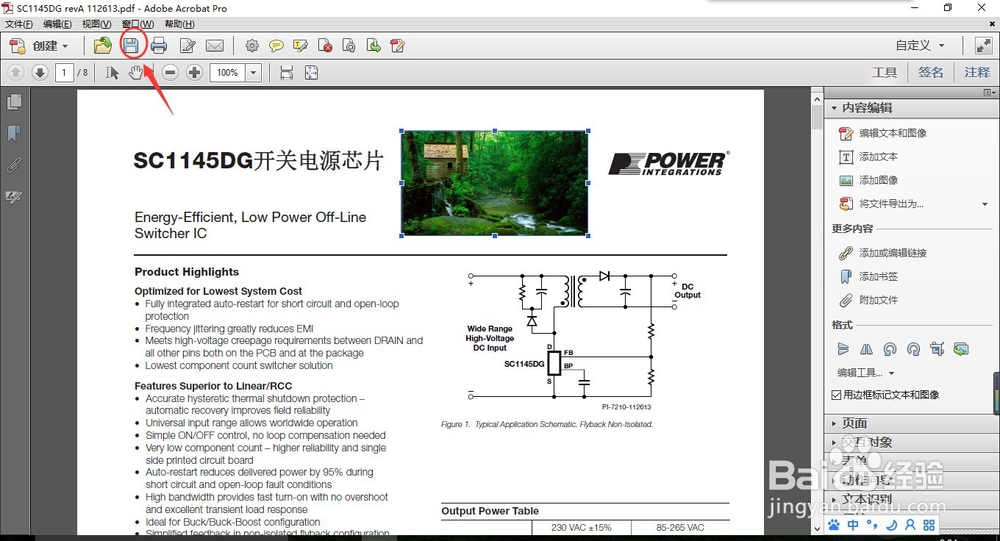The width and height of the screenshot is (1000, 541).
Task: Print the file using the printer icon
Action: (159, 46)
